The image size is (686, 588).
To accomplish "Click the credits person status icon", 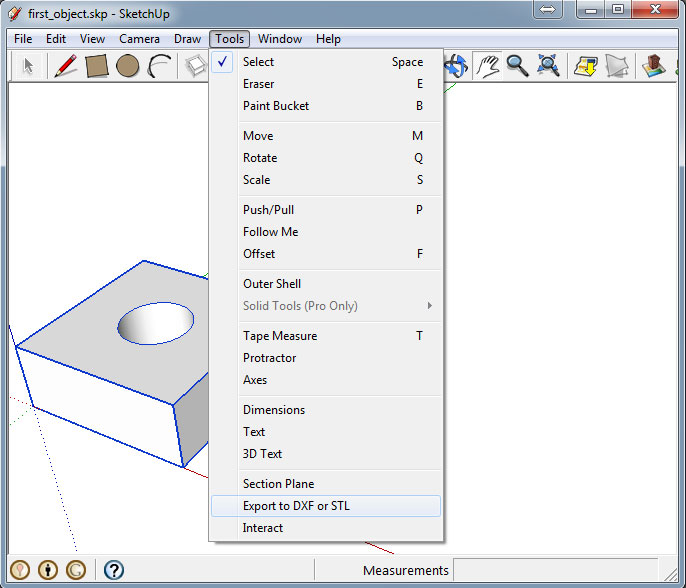I will (x=48, y=570).
